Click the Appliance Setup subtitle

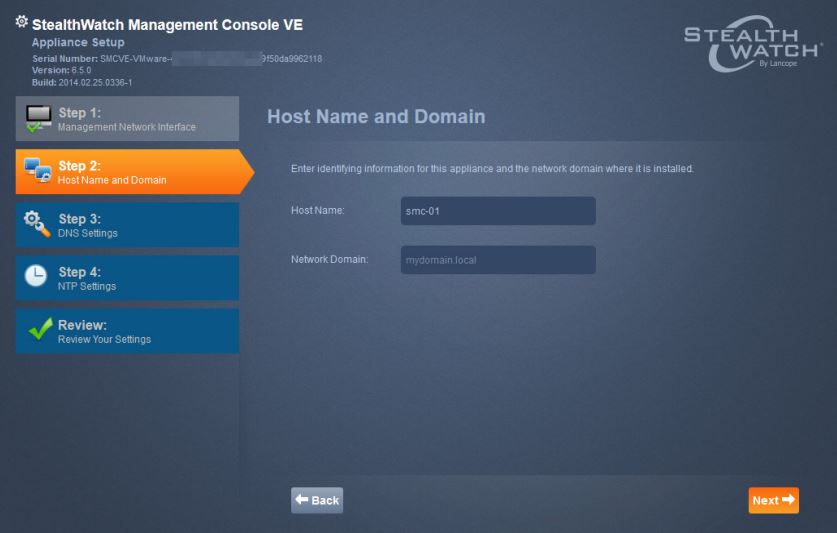pyautogui.click(x=78, y=42)
